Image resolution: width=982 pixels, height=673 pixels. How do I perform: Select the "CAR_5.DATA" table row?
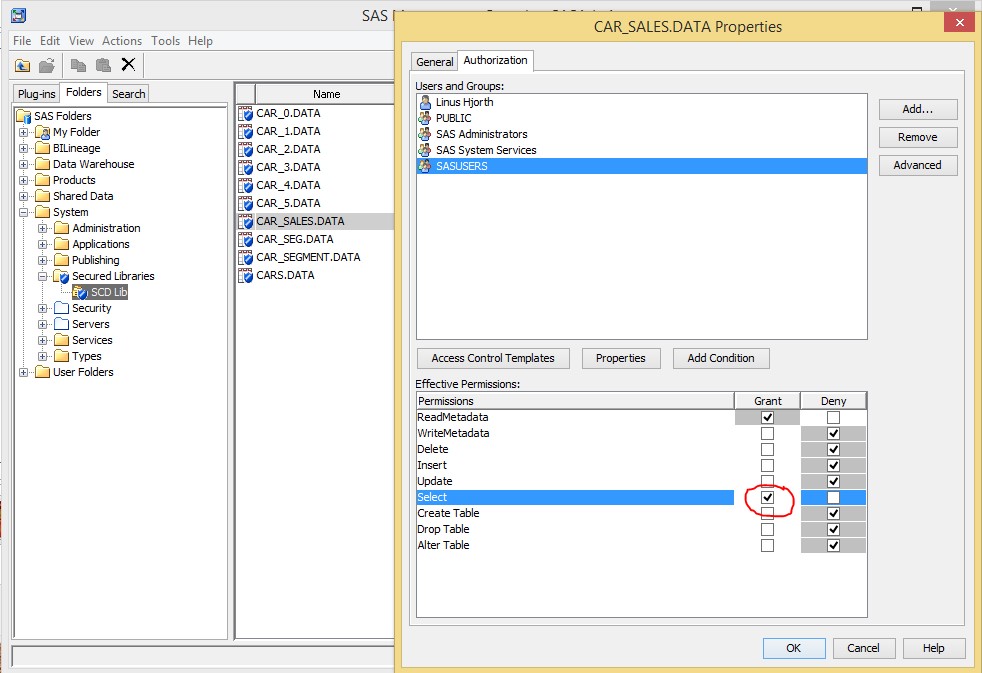tap(316, 203)
